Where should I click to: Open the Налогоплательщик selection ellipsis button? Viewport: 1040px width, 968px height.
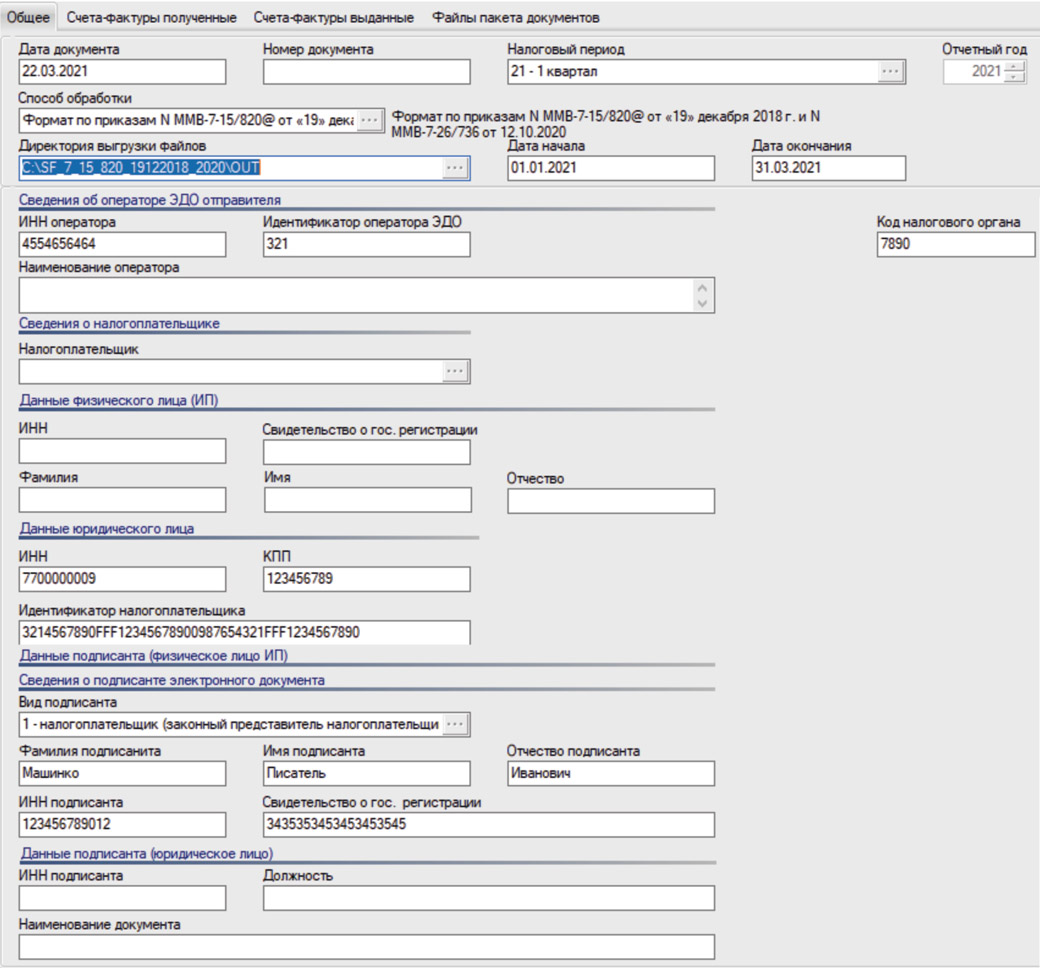tap(455, 372)
